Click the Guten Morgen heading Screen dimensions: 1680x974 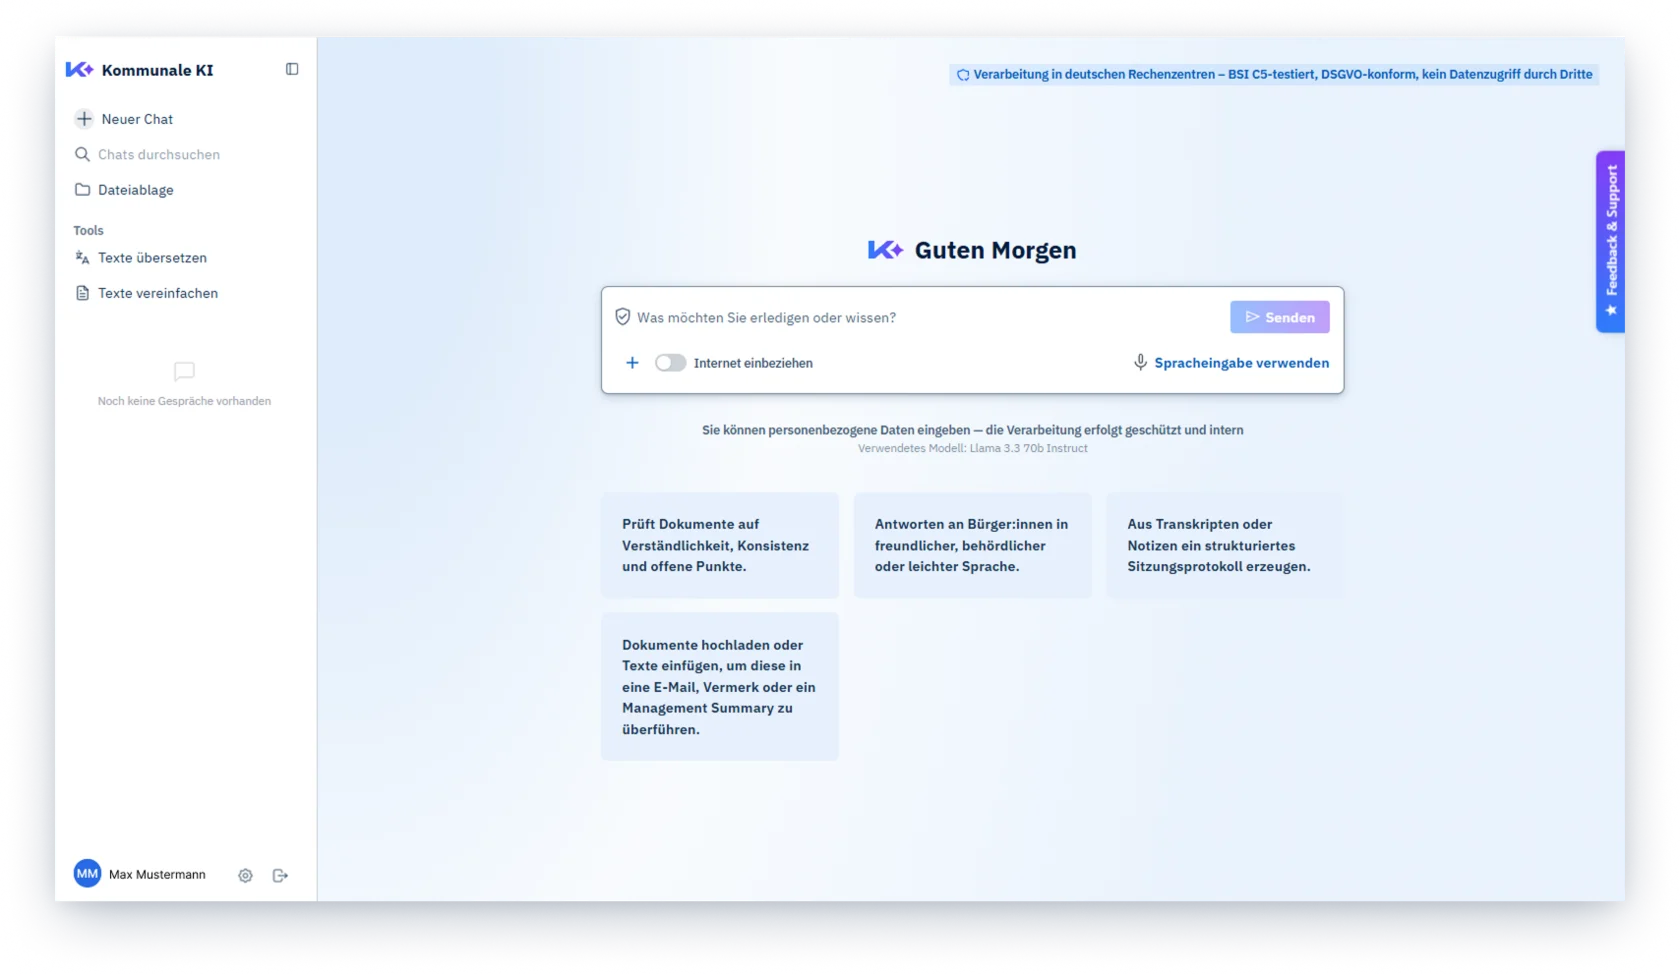(x=995, y=250)
